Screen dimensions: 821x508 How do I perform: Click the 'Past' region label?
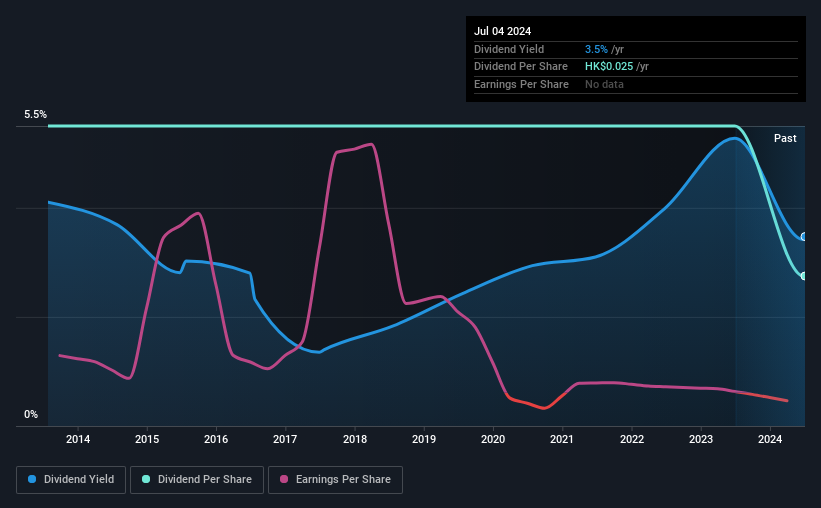(785, 138)
